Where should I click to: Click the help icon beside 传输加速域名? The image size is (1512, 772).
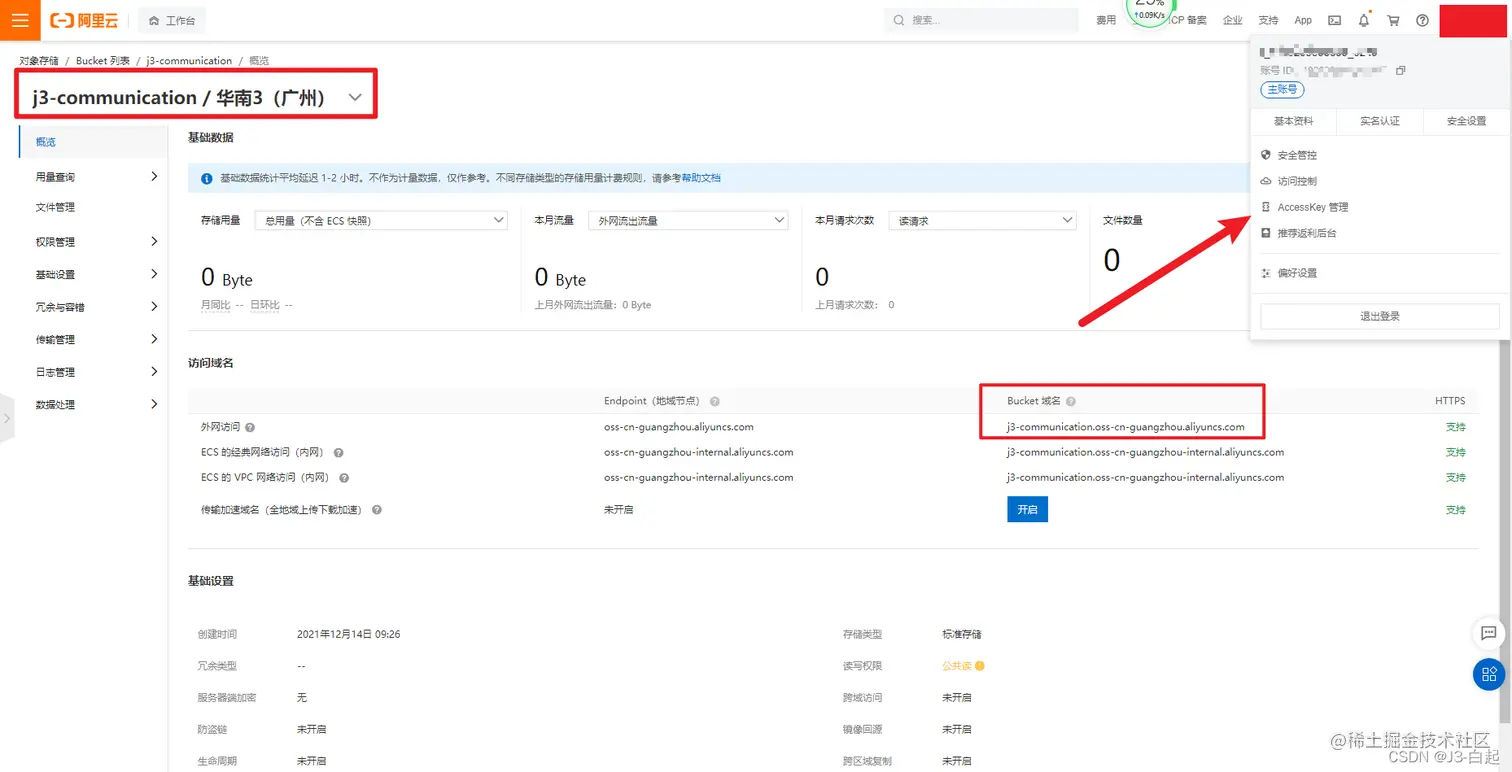coord(377,510)
